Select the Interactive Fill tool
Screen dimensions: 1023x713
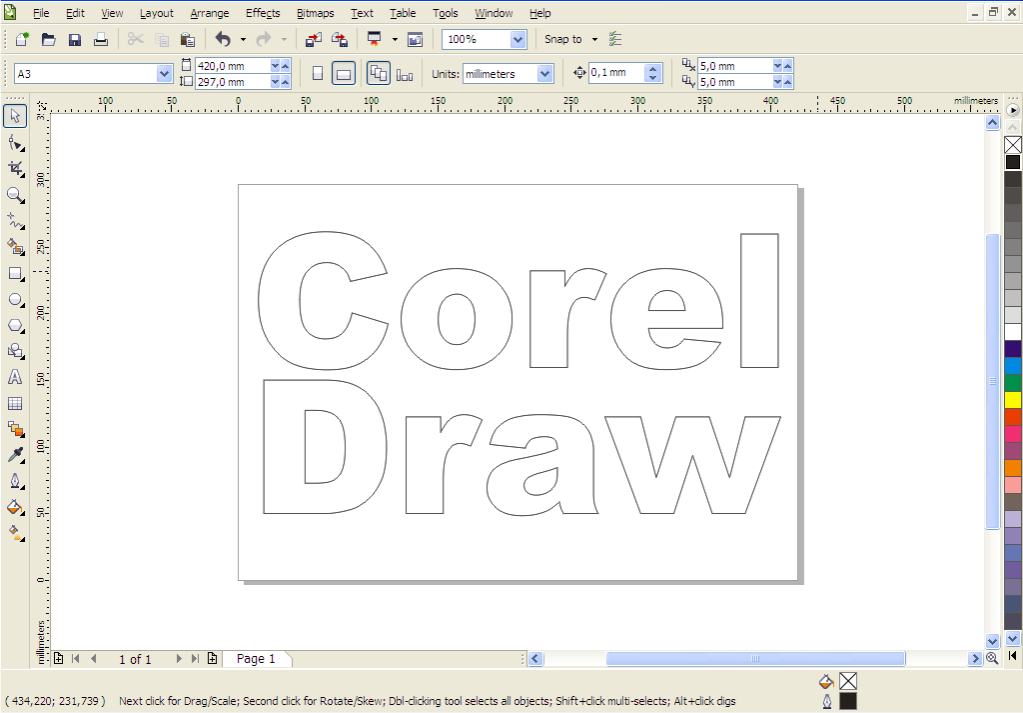[x=15, y=534]
